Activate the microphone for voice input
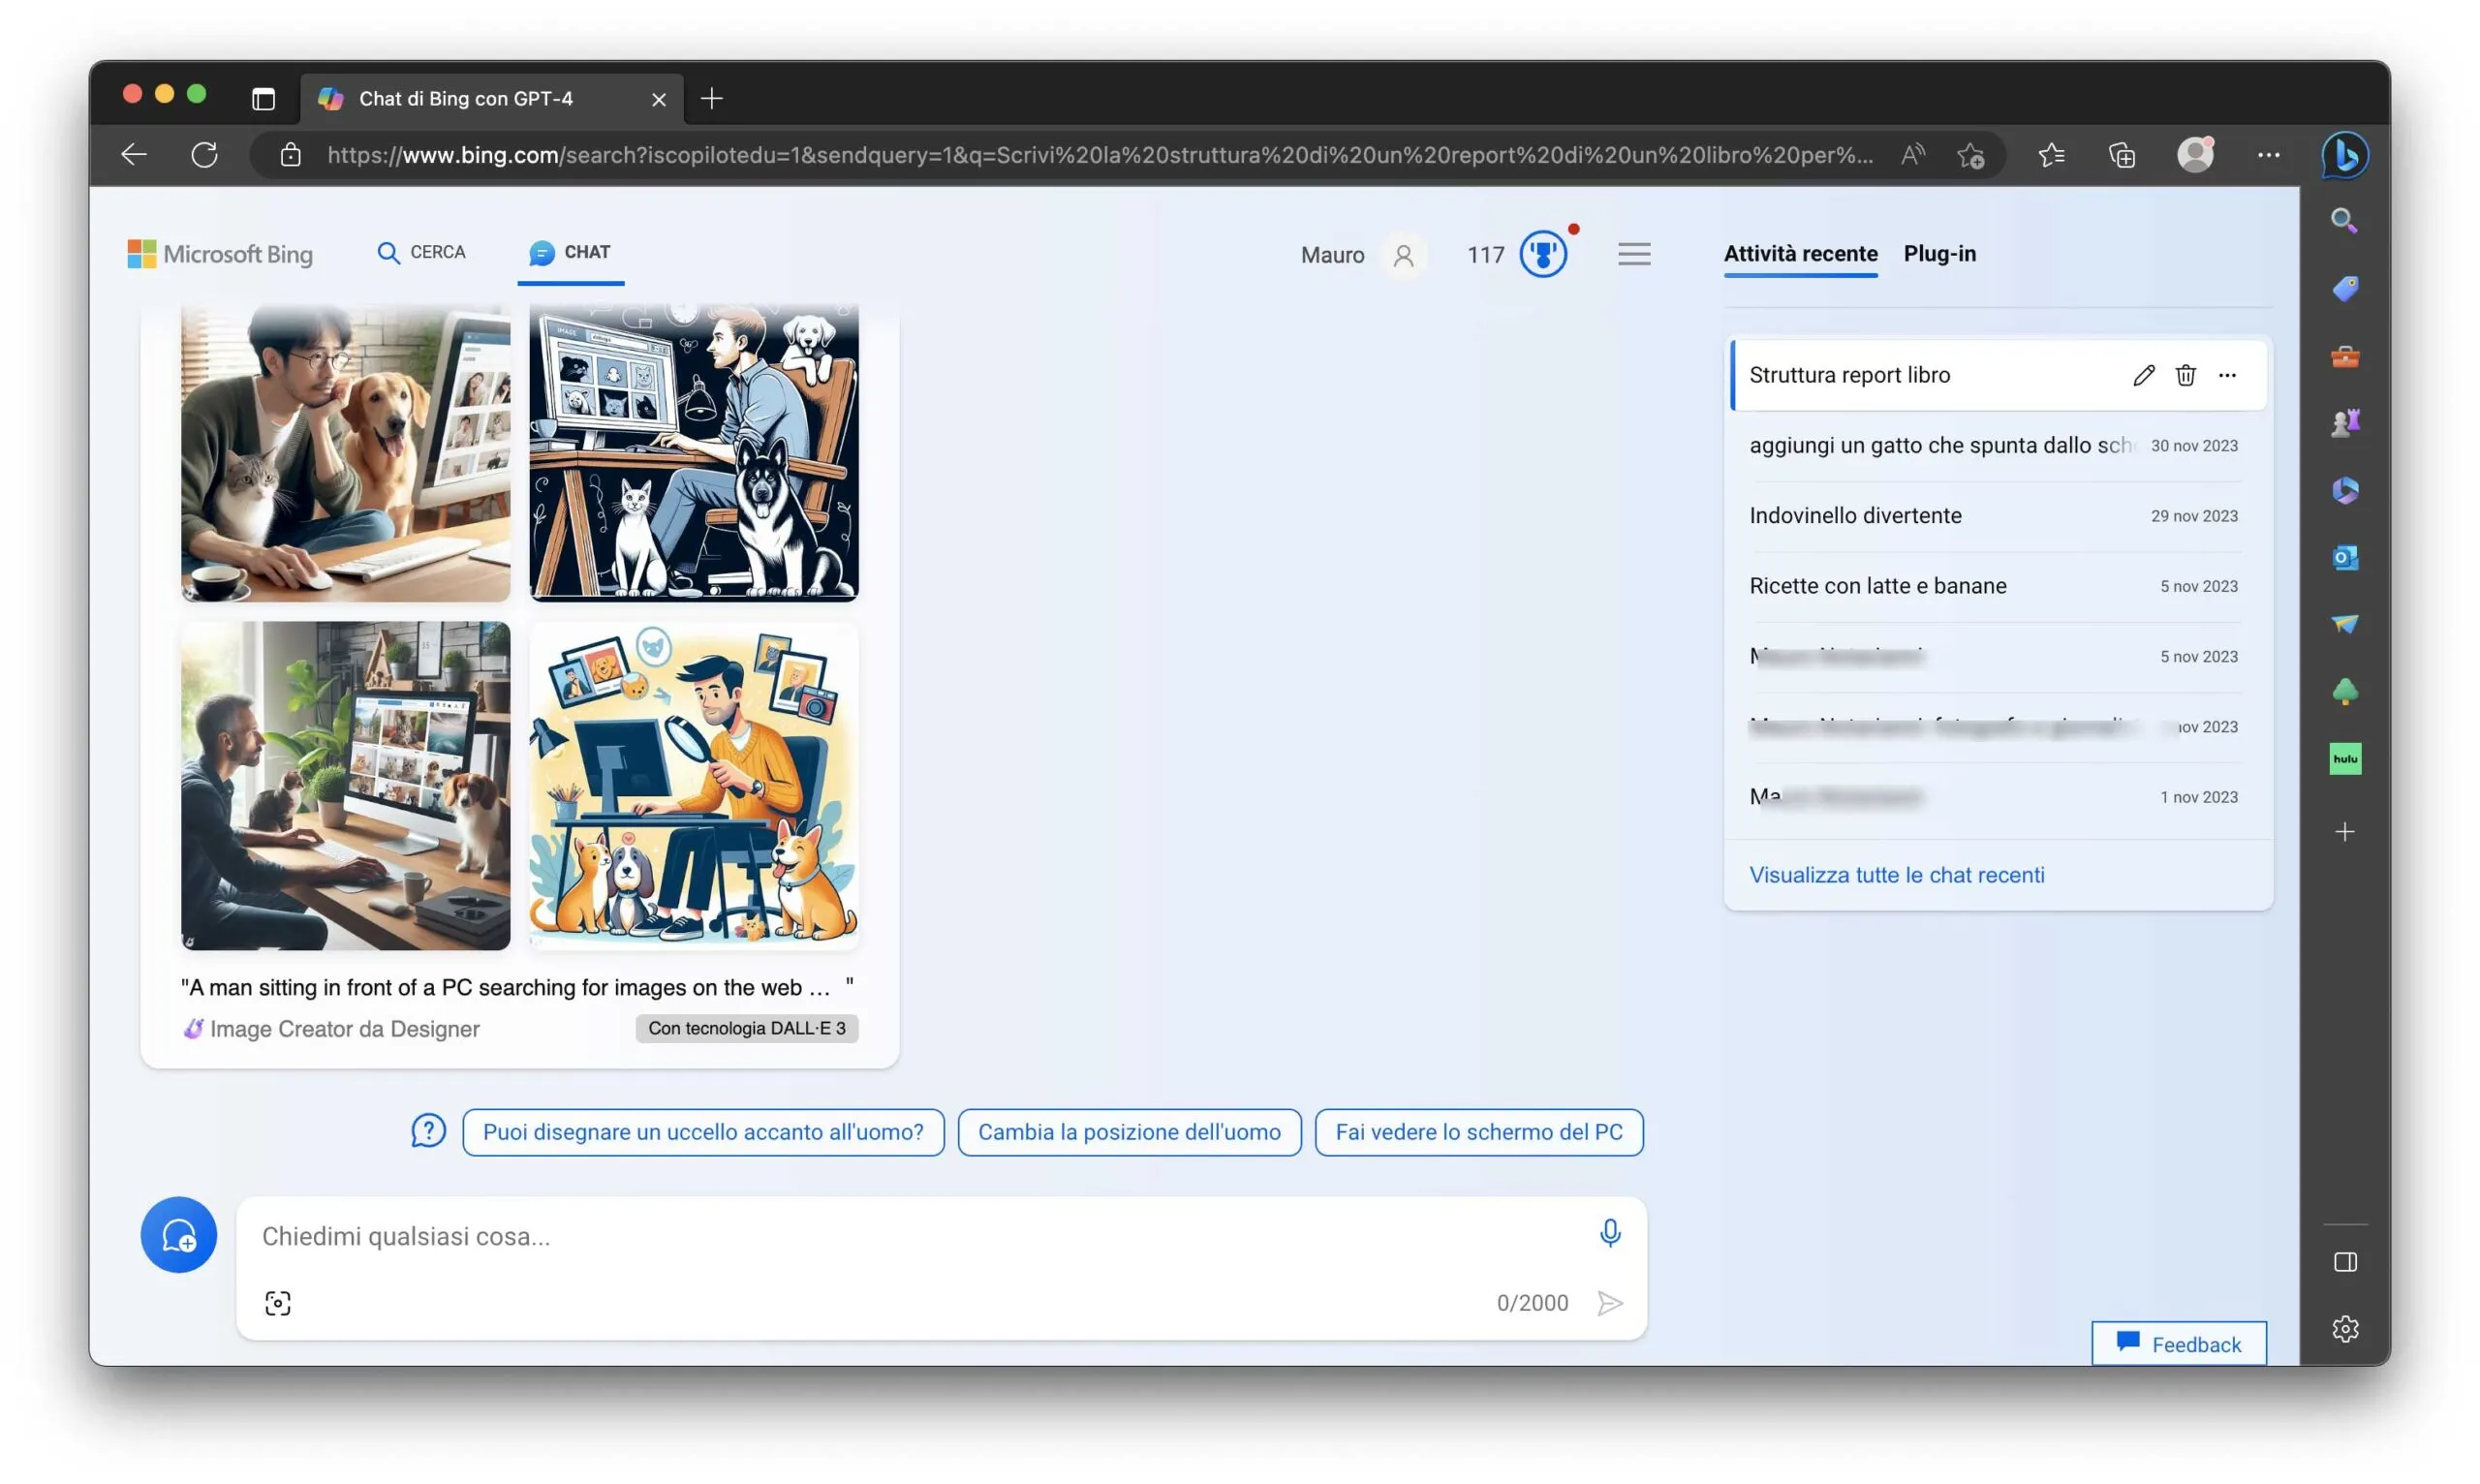Viewport: 2480px width, 1484px height. coord(1609,1233)
